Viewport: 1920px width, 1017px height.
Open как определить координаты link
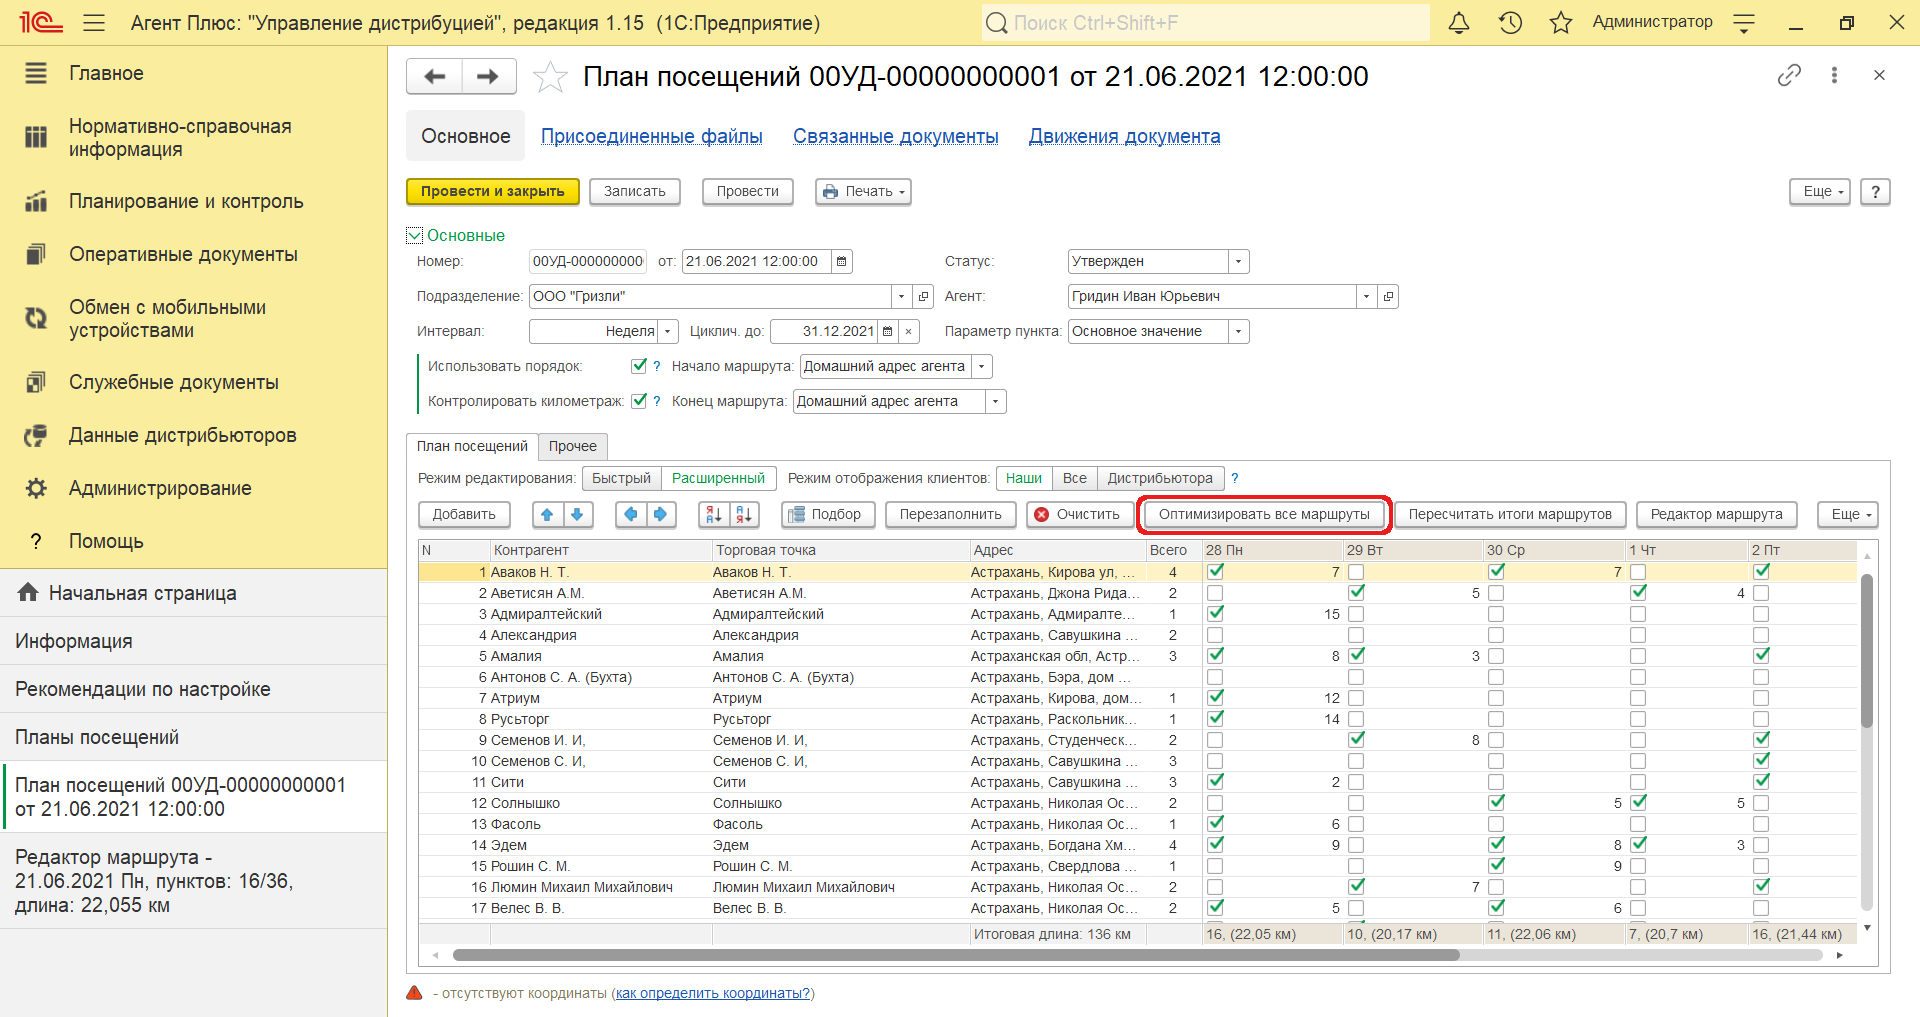click(x=713, y=993)
